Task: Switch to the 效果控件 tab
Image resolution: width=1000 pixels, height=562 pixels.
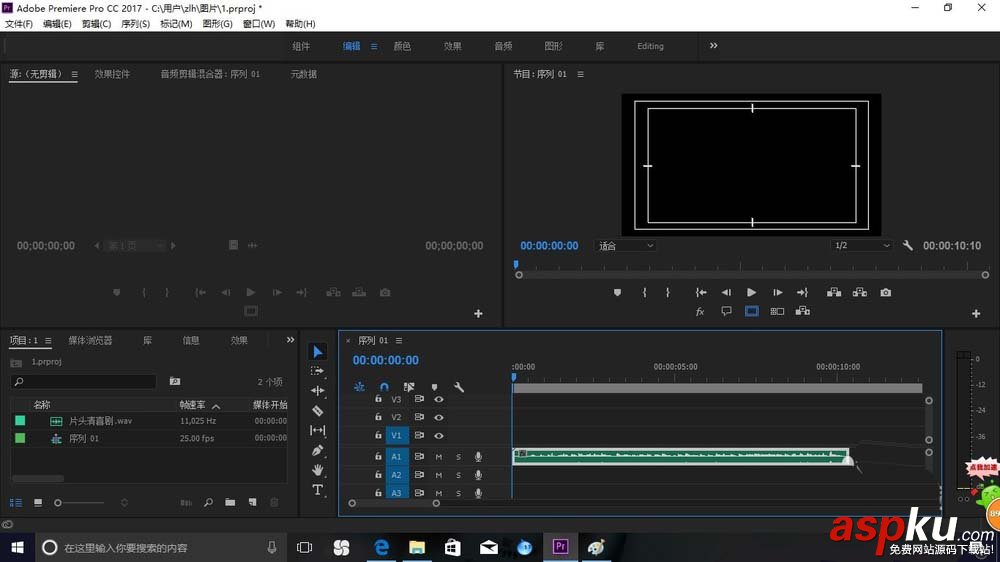Action: (x=112, y=74)
